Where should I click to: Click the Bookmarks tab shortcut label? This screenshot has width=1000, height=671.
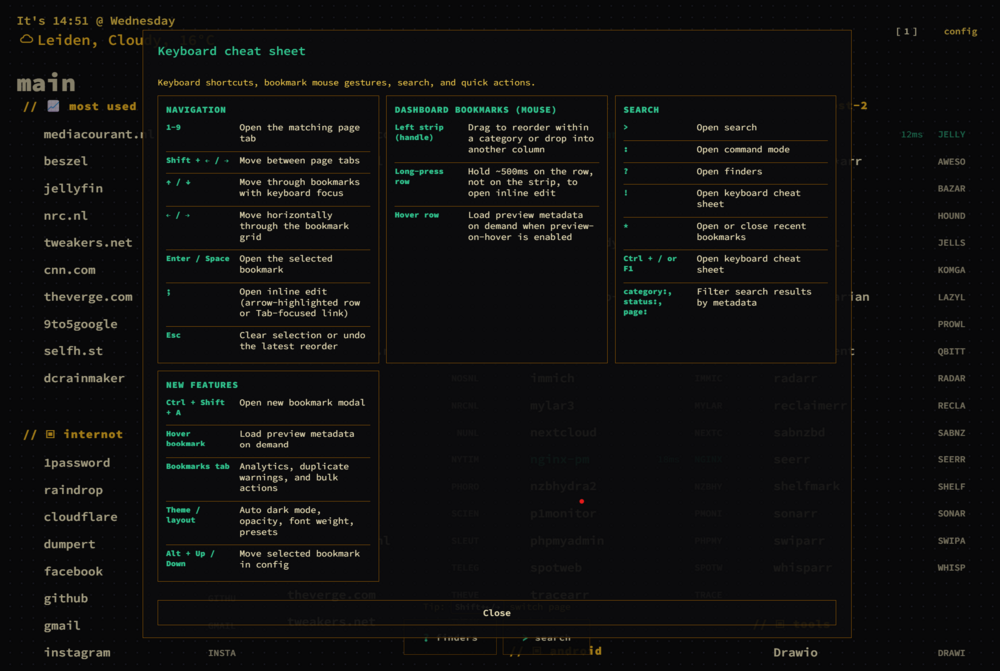click(x=198, y=466)
